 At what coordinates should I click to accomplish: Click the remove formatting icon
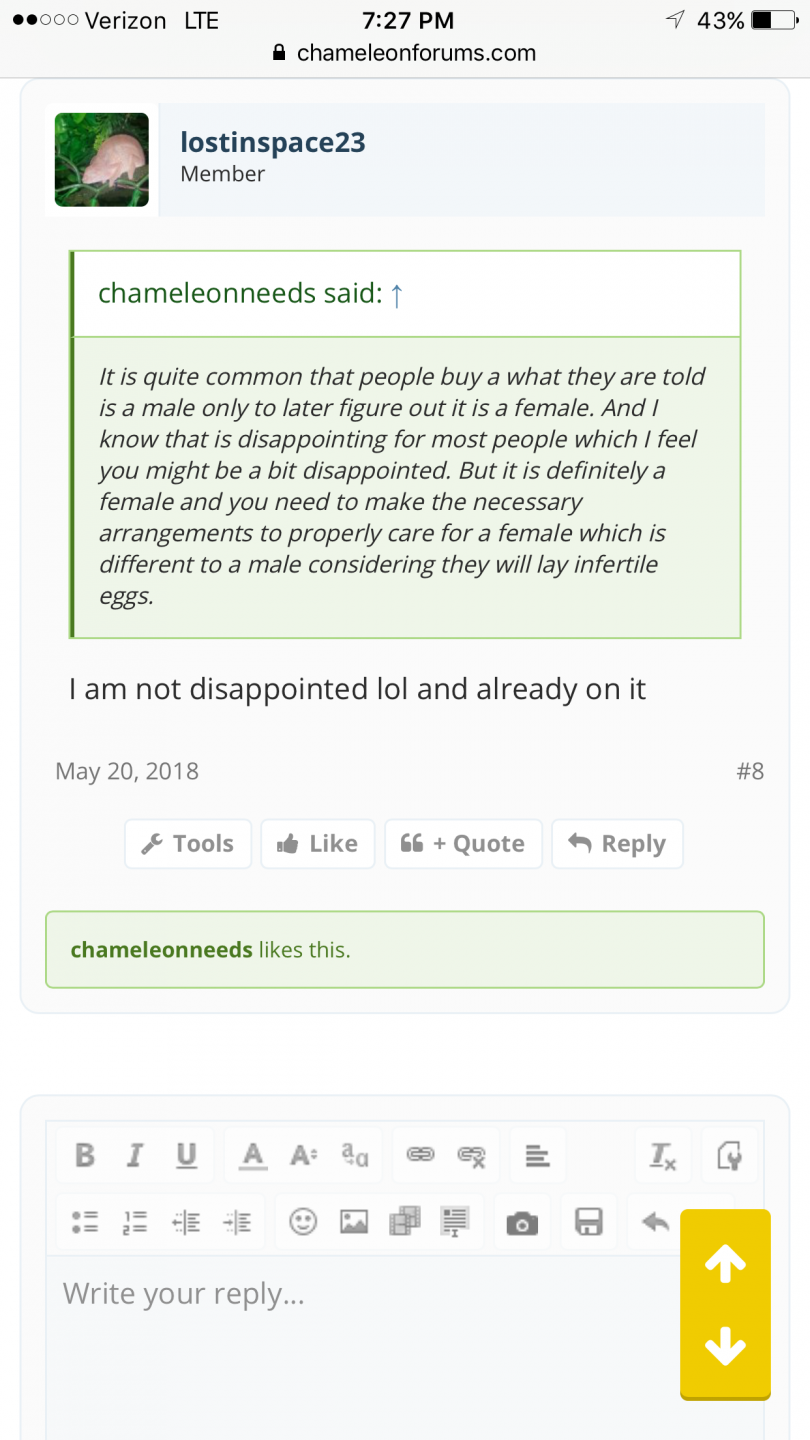click(x=663, y=1156)
